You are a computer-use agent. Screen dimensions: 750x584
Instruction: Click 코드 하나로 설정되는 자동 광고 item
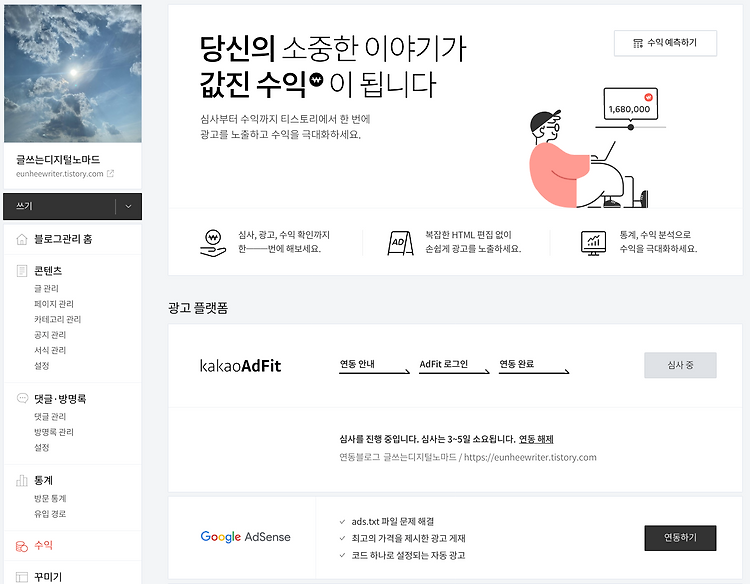point(408,555)
